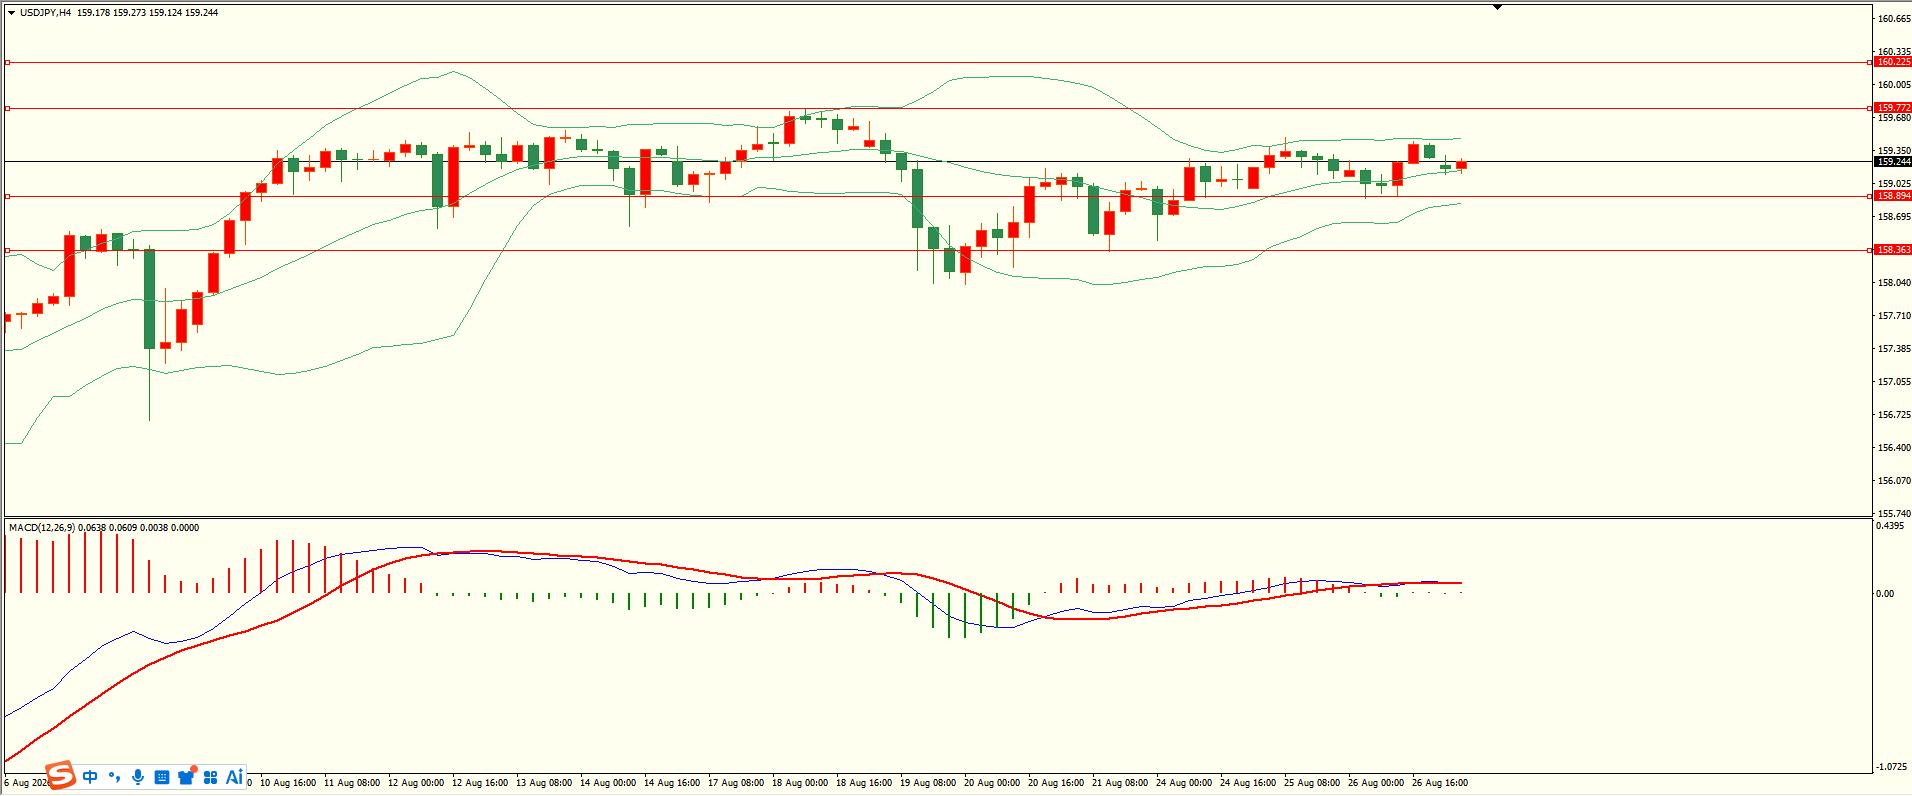This screenshot has height=796, width=1912.
Task: Open the soft keyboard icon
Action: [162, 776]
